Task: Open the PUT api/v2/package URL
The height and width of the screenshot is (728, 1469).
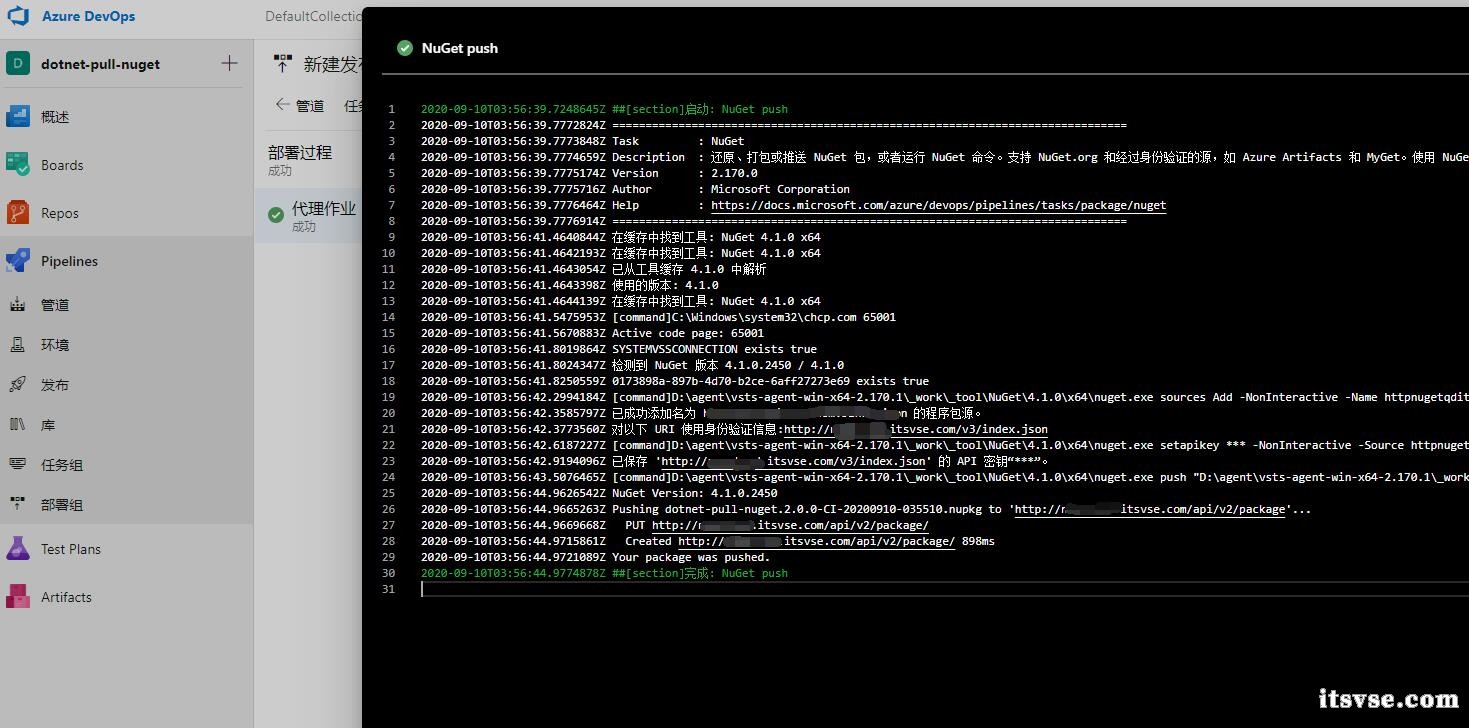Action: point(790,525)
